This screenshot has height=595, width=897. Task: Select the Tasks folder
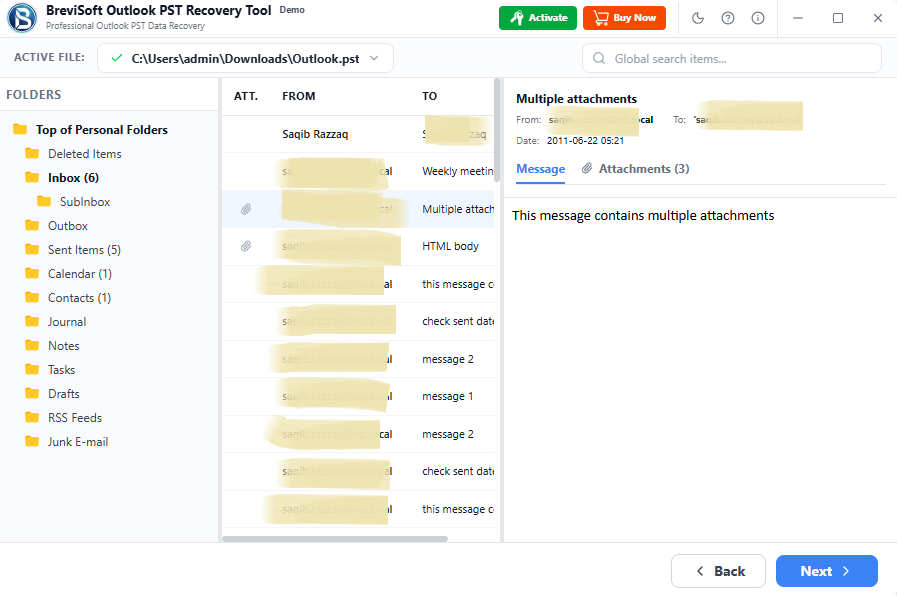(61, 370)
